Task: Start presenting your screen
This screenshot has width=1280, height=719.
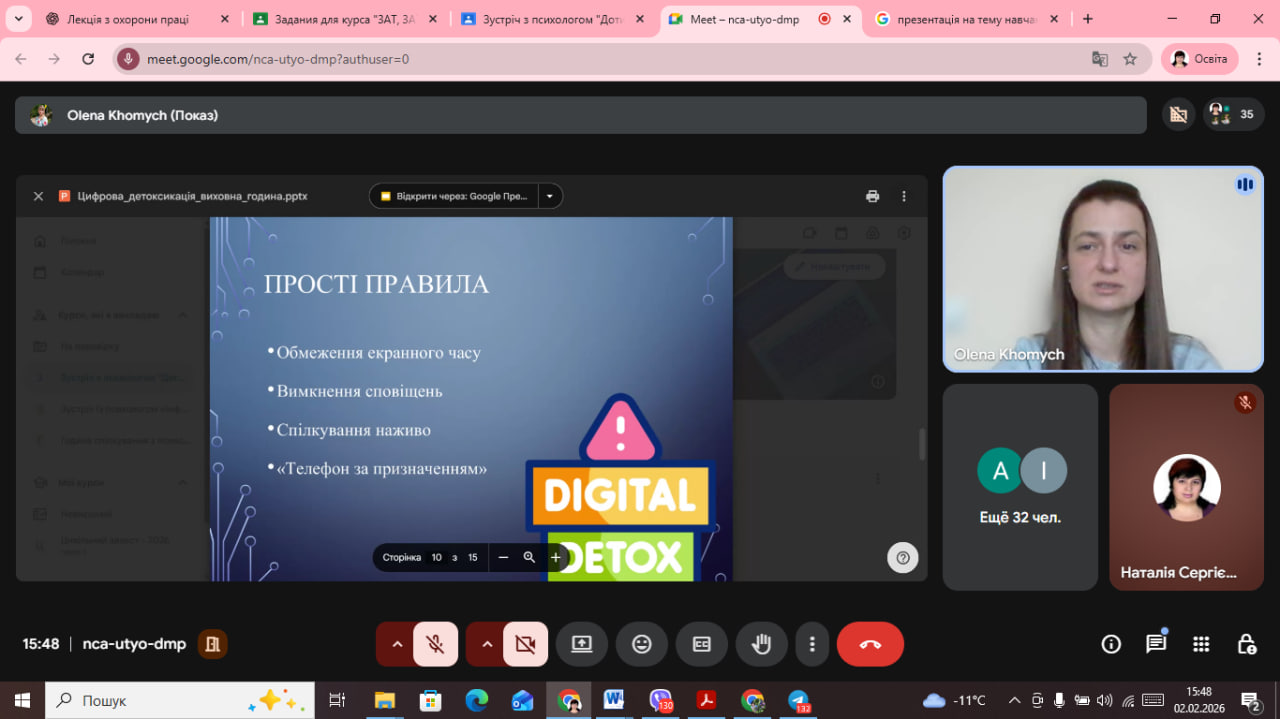Action: click(582, 644)
